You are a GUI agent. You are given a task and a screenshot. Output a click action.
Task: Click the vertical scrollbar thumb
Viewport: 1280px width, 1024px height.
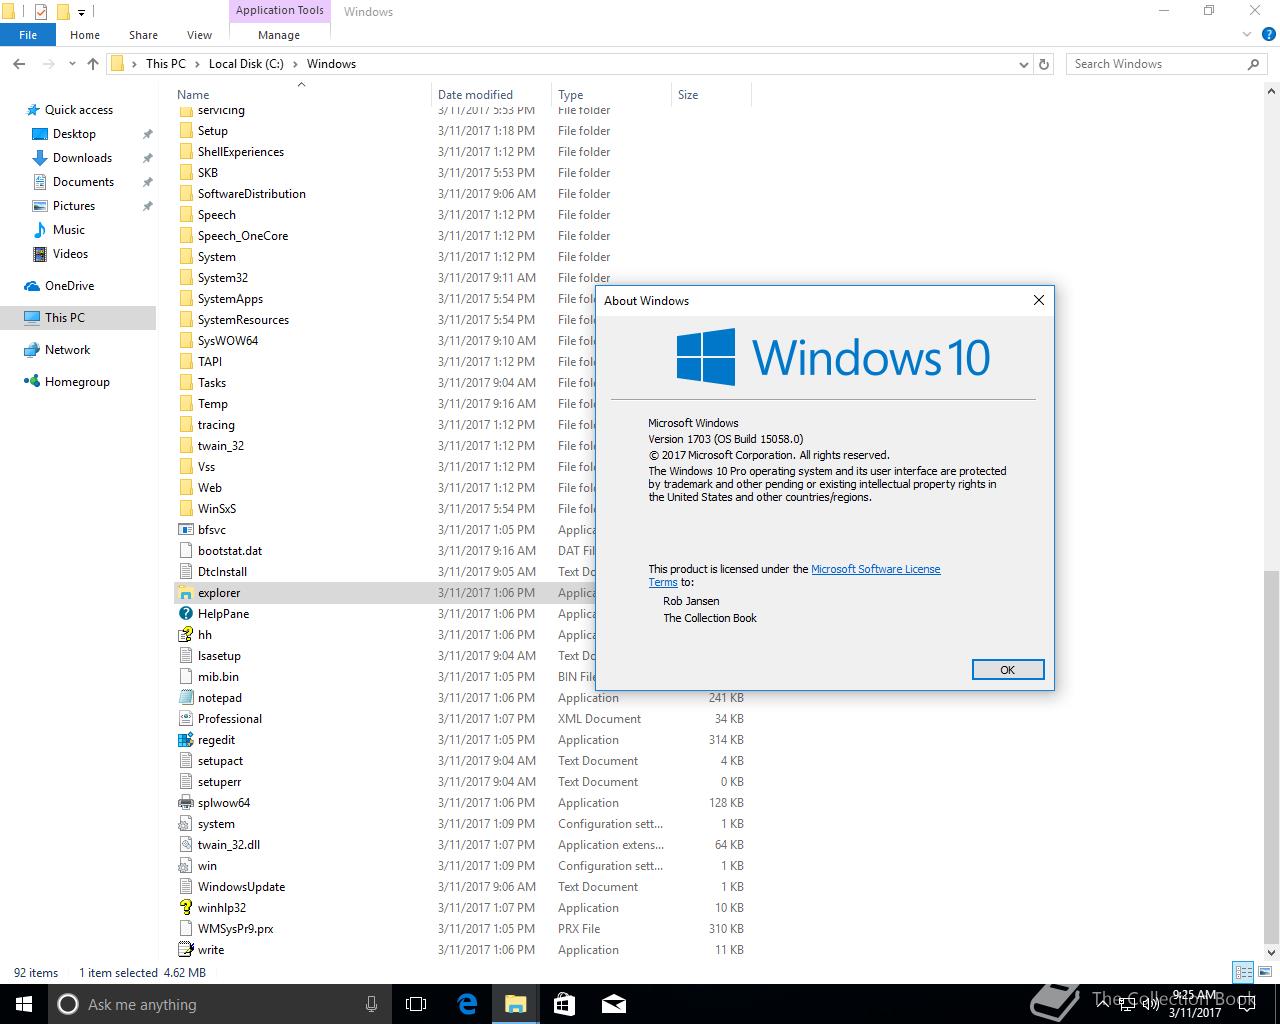(1272, 757)
